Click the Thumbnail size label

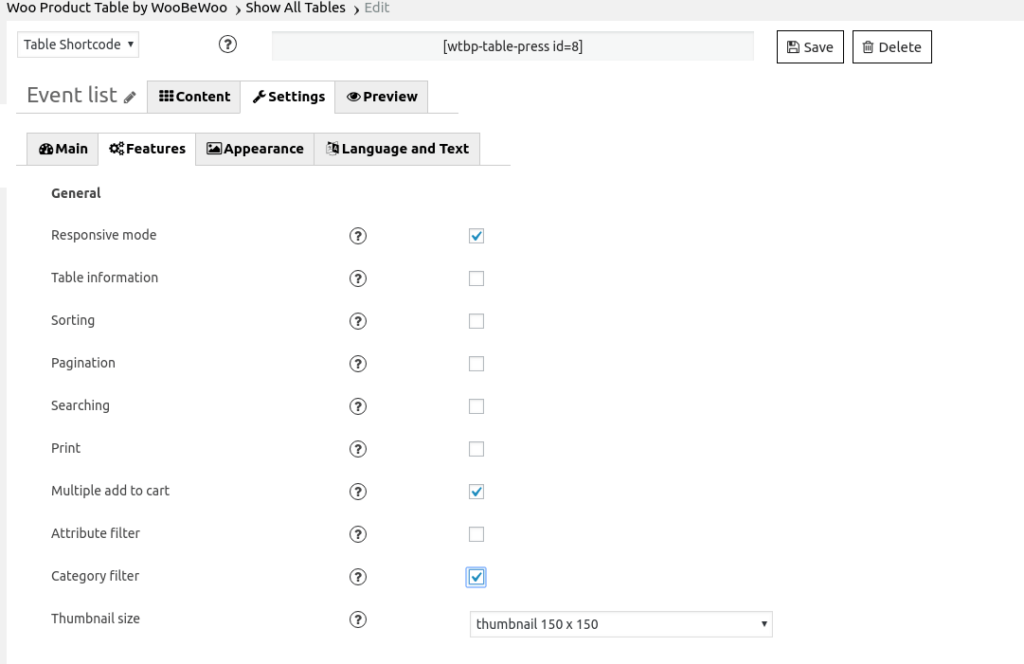pyautogui.click(x=95, y=618)
